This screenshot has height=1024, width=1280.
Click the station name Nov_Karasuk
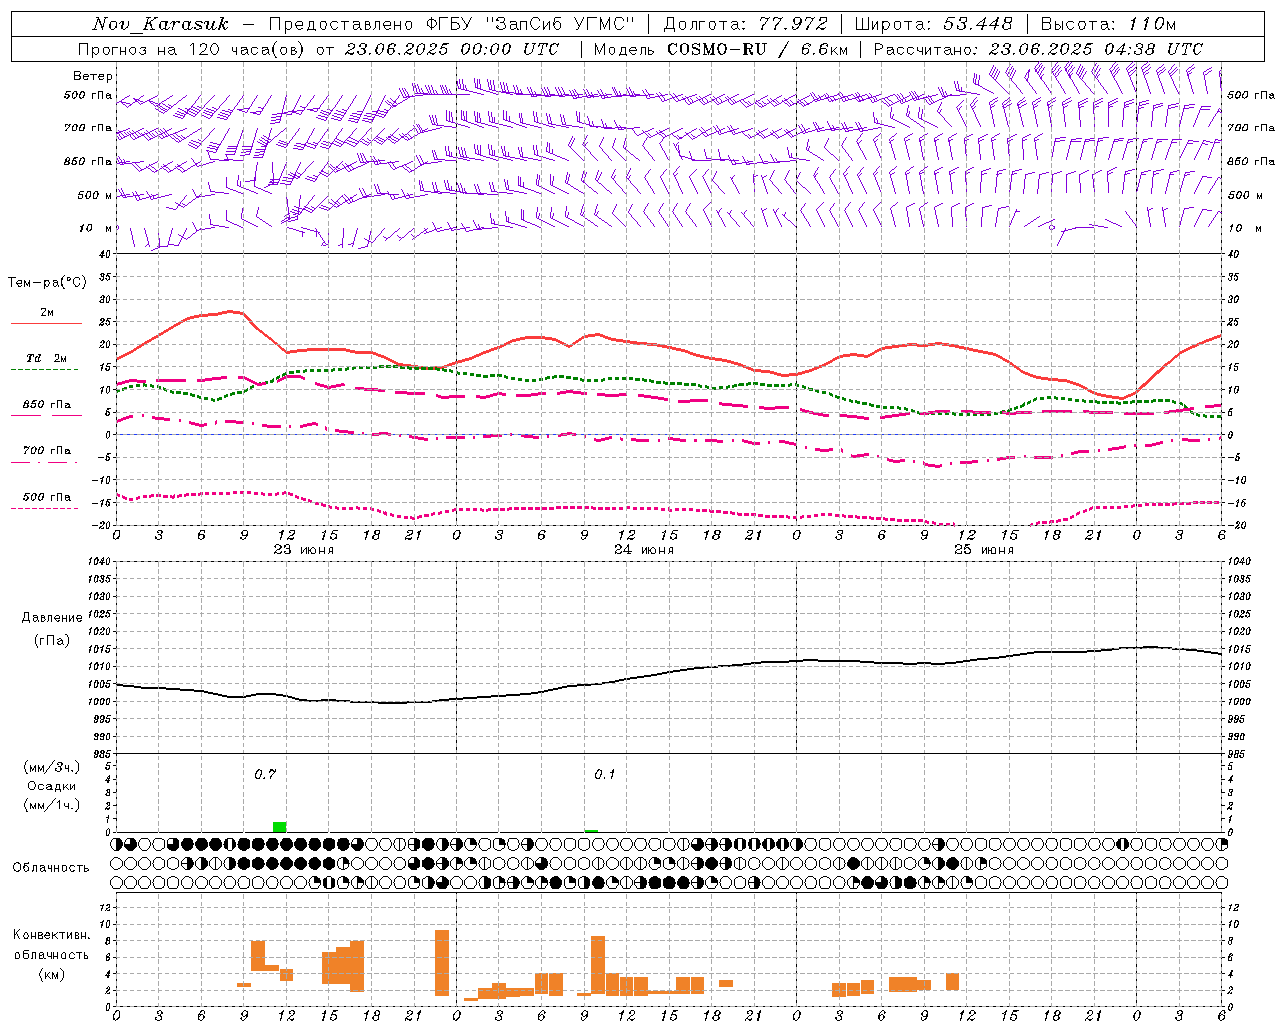(160, 24)
